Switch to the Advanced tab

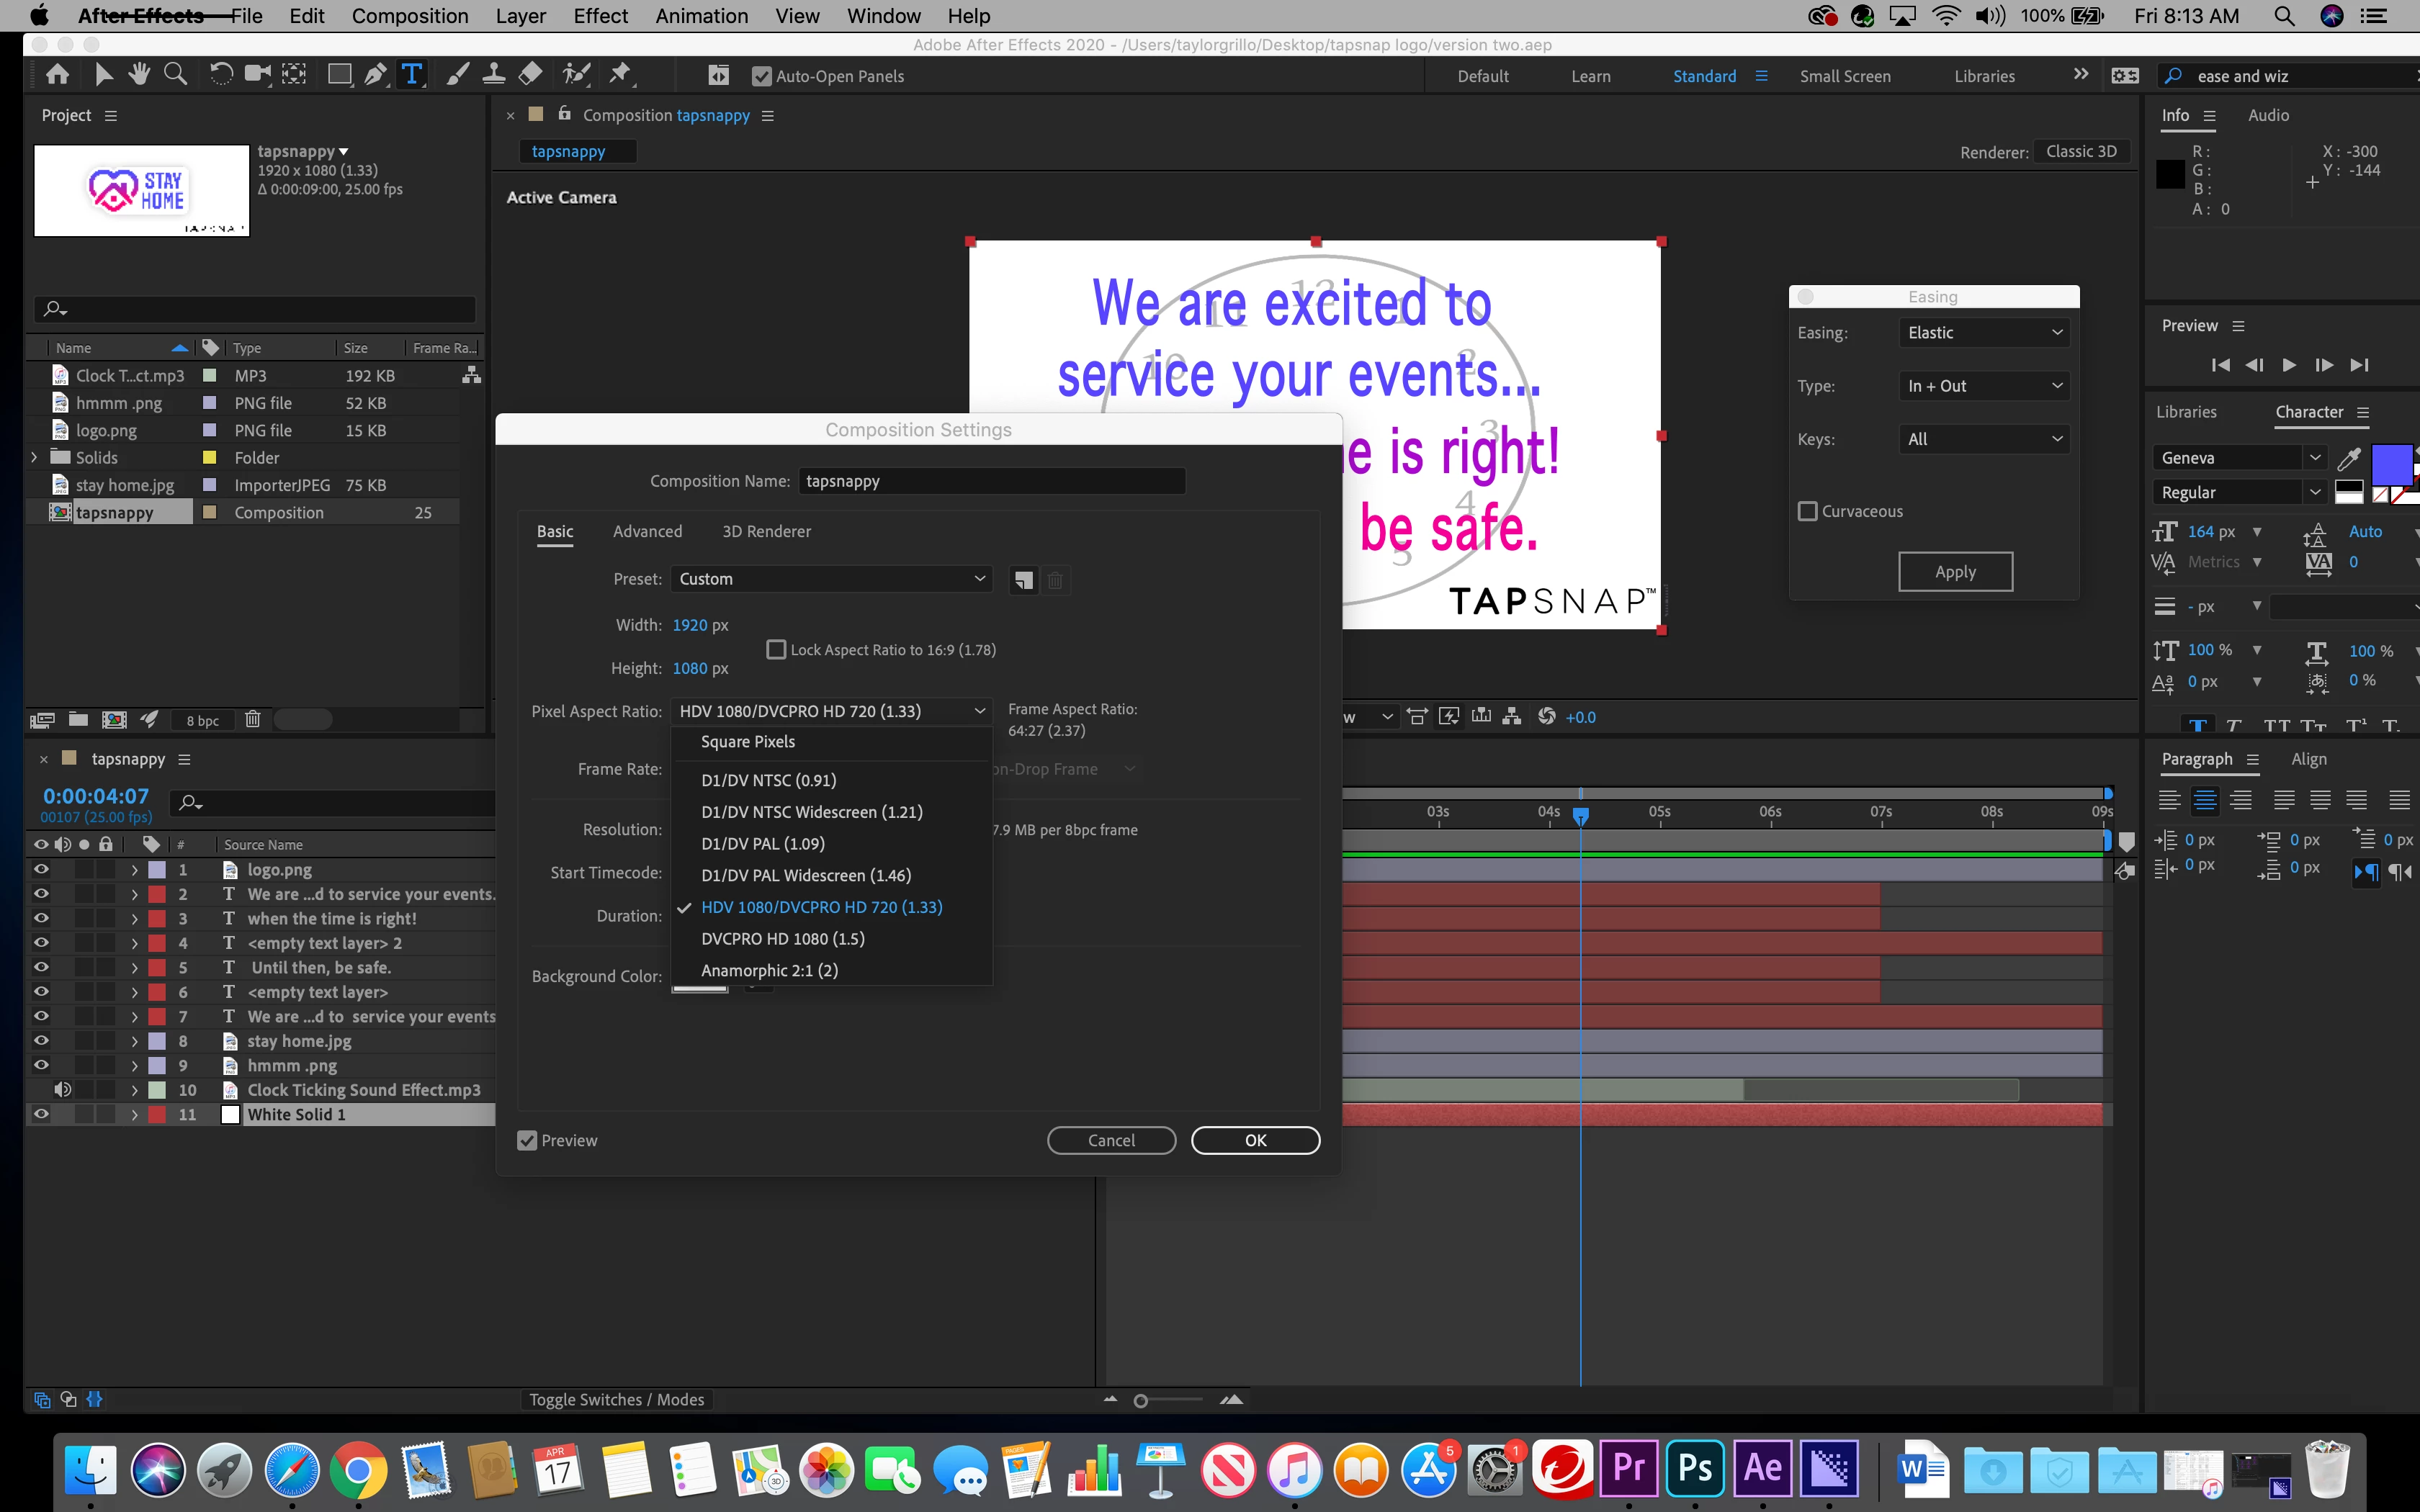(x=647, y=532)
